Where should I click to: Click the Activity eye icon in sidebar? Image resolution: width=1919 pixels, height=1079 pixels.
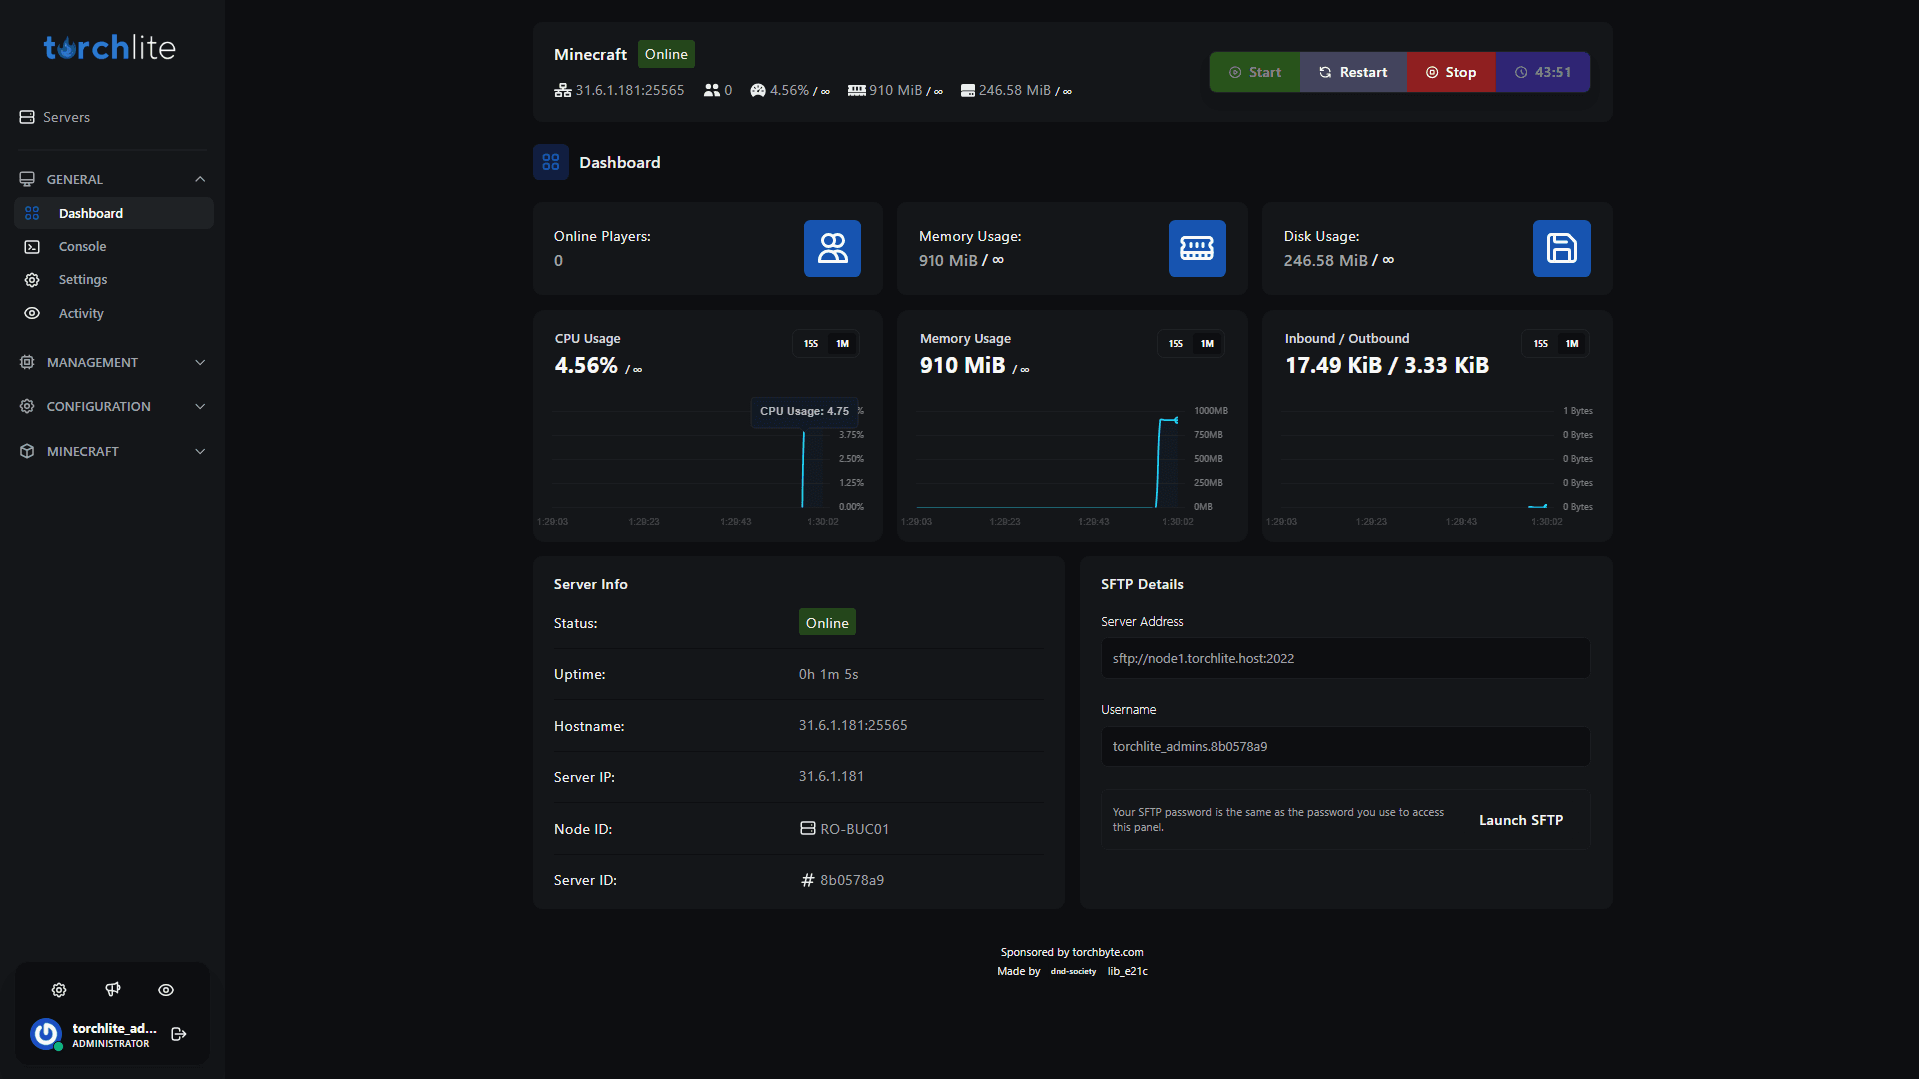click(x=32, y=313)
